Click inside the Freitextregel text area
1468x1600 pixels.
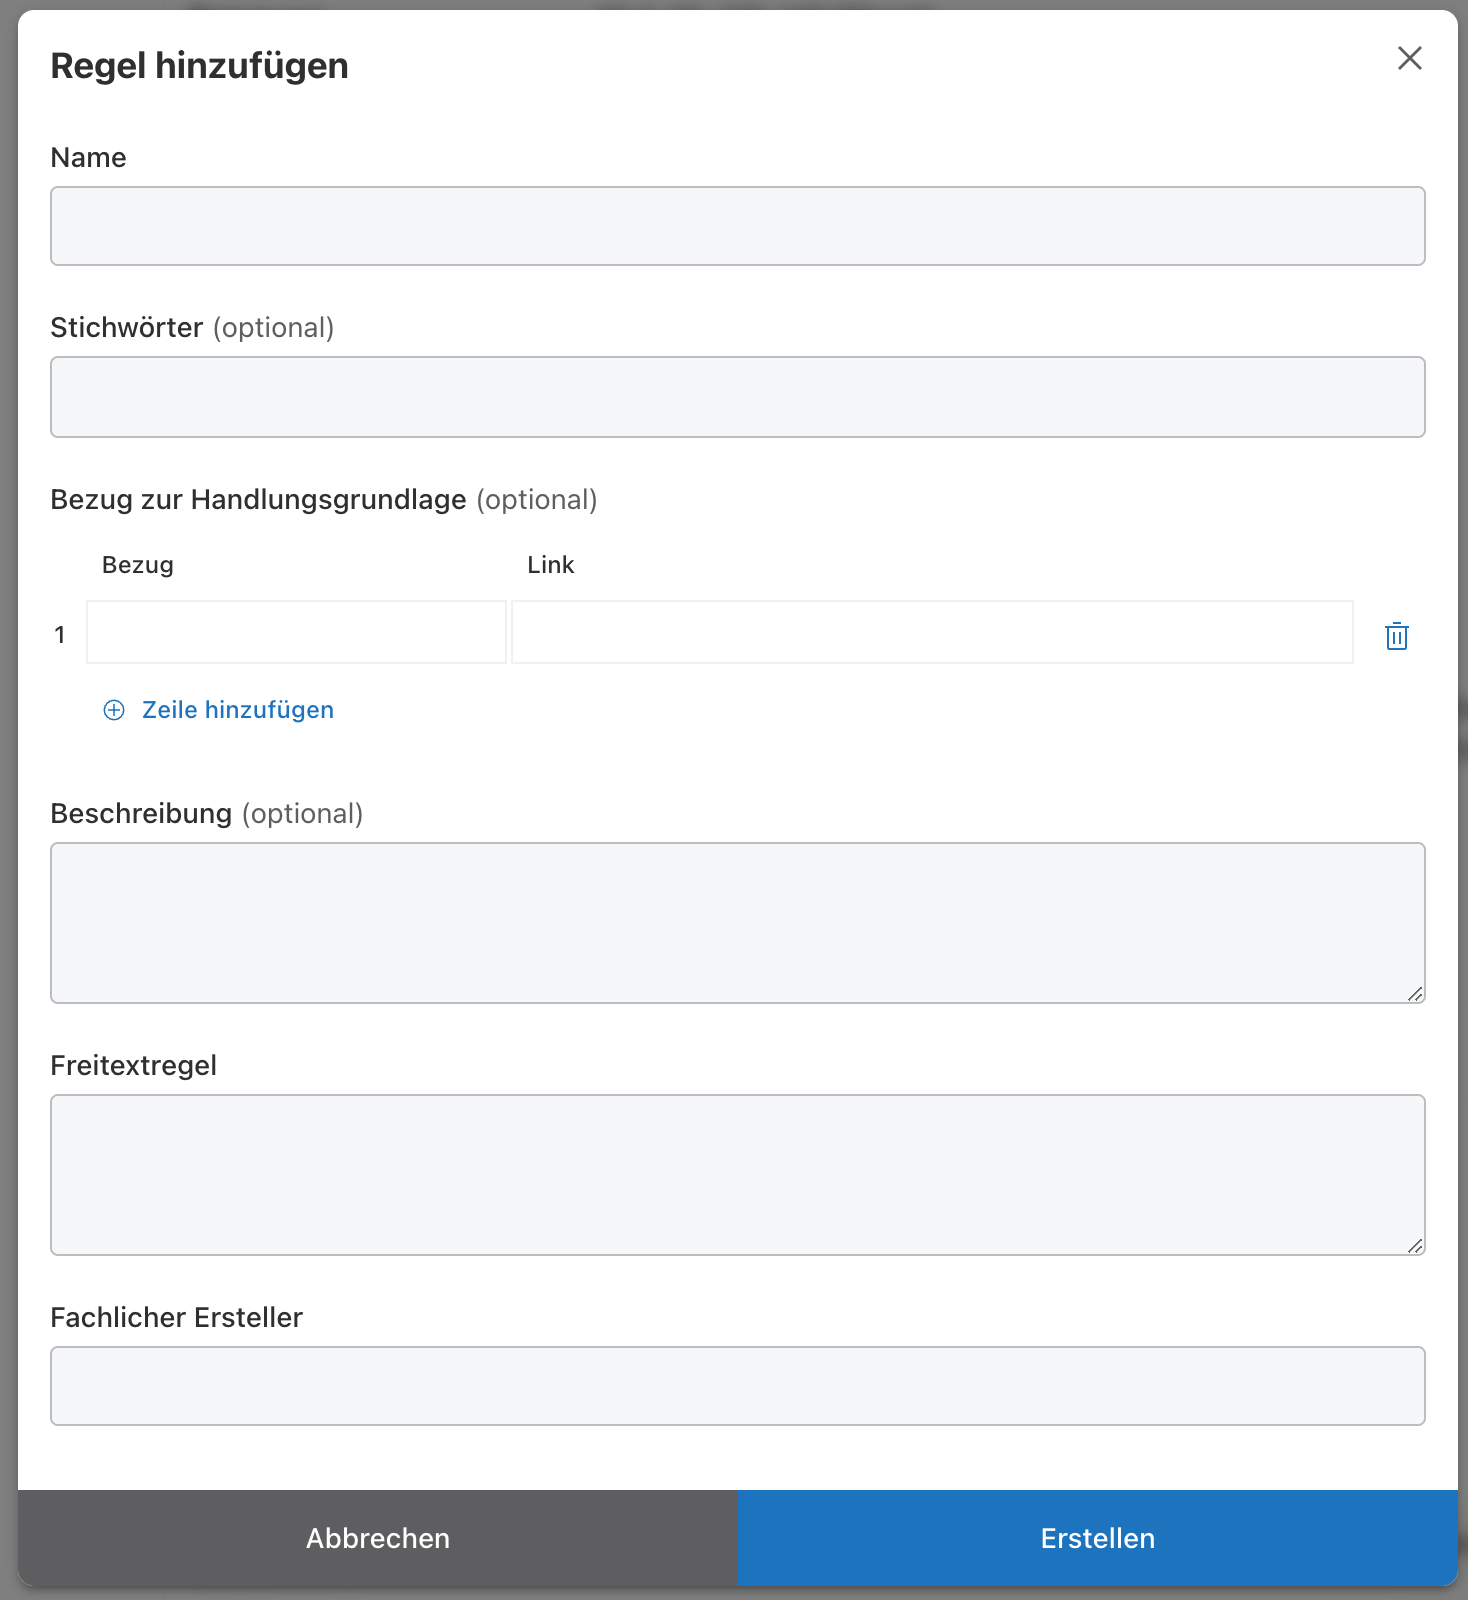737,1174
